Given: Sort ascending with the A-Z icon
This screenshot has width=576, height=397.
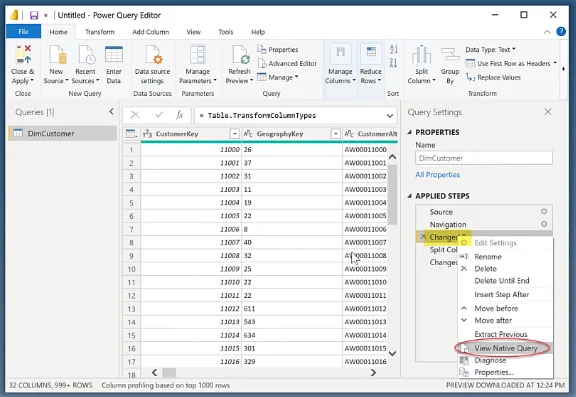Looking at the screenshot, I should (x=393, y=49).
